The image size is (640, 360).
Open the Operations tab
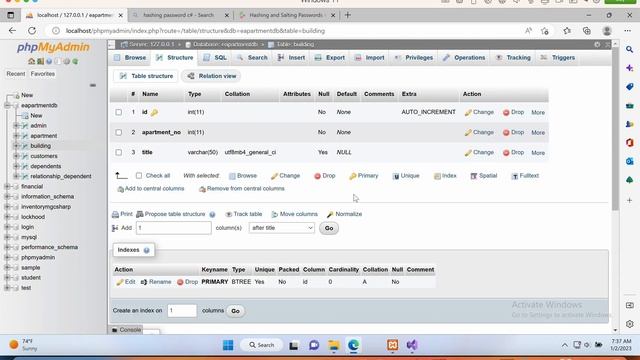[464, 58]
